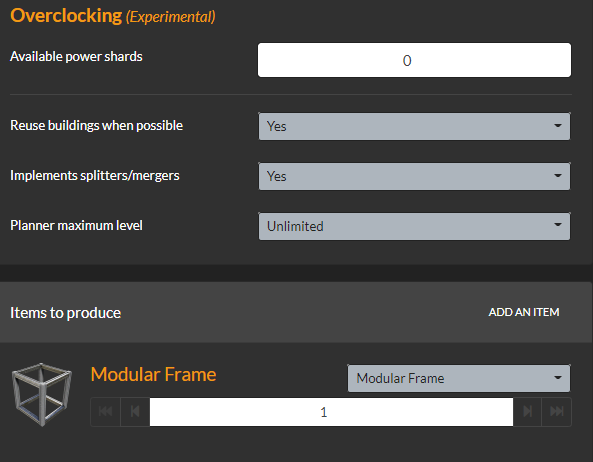593x462 pixels.
Task: Jump quantity to minimum with first-arrow icon
Action: point(106,412)
